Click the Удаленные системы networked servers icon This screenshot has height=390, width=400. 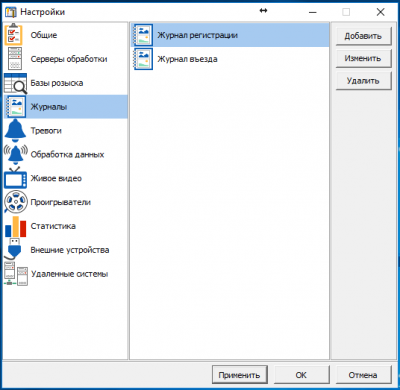16,274
